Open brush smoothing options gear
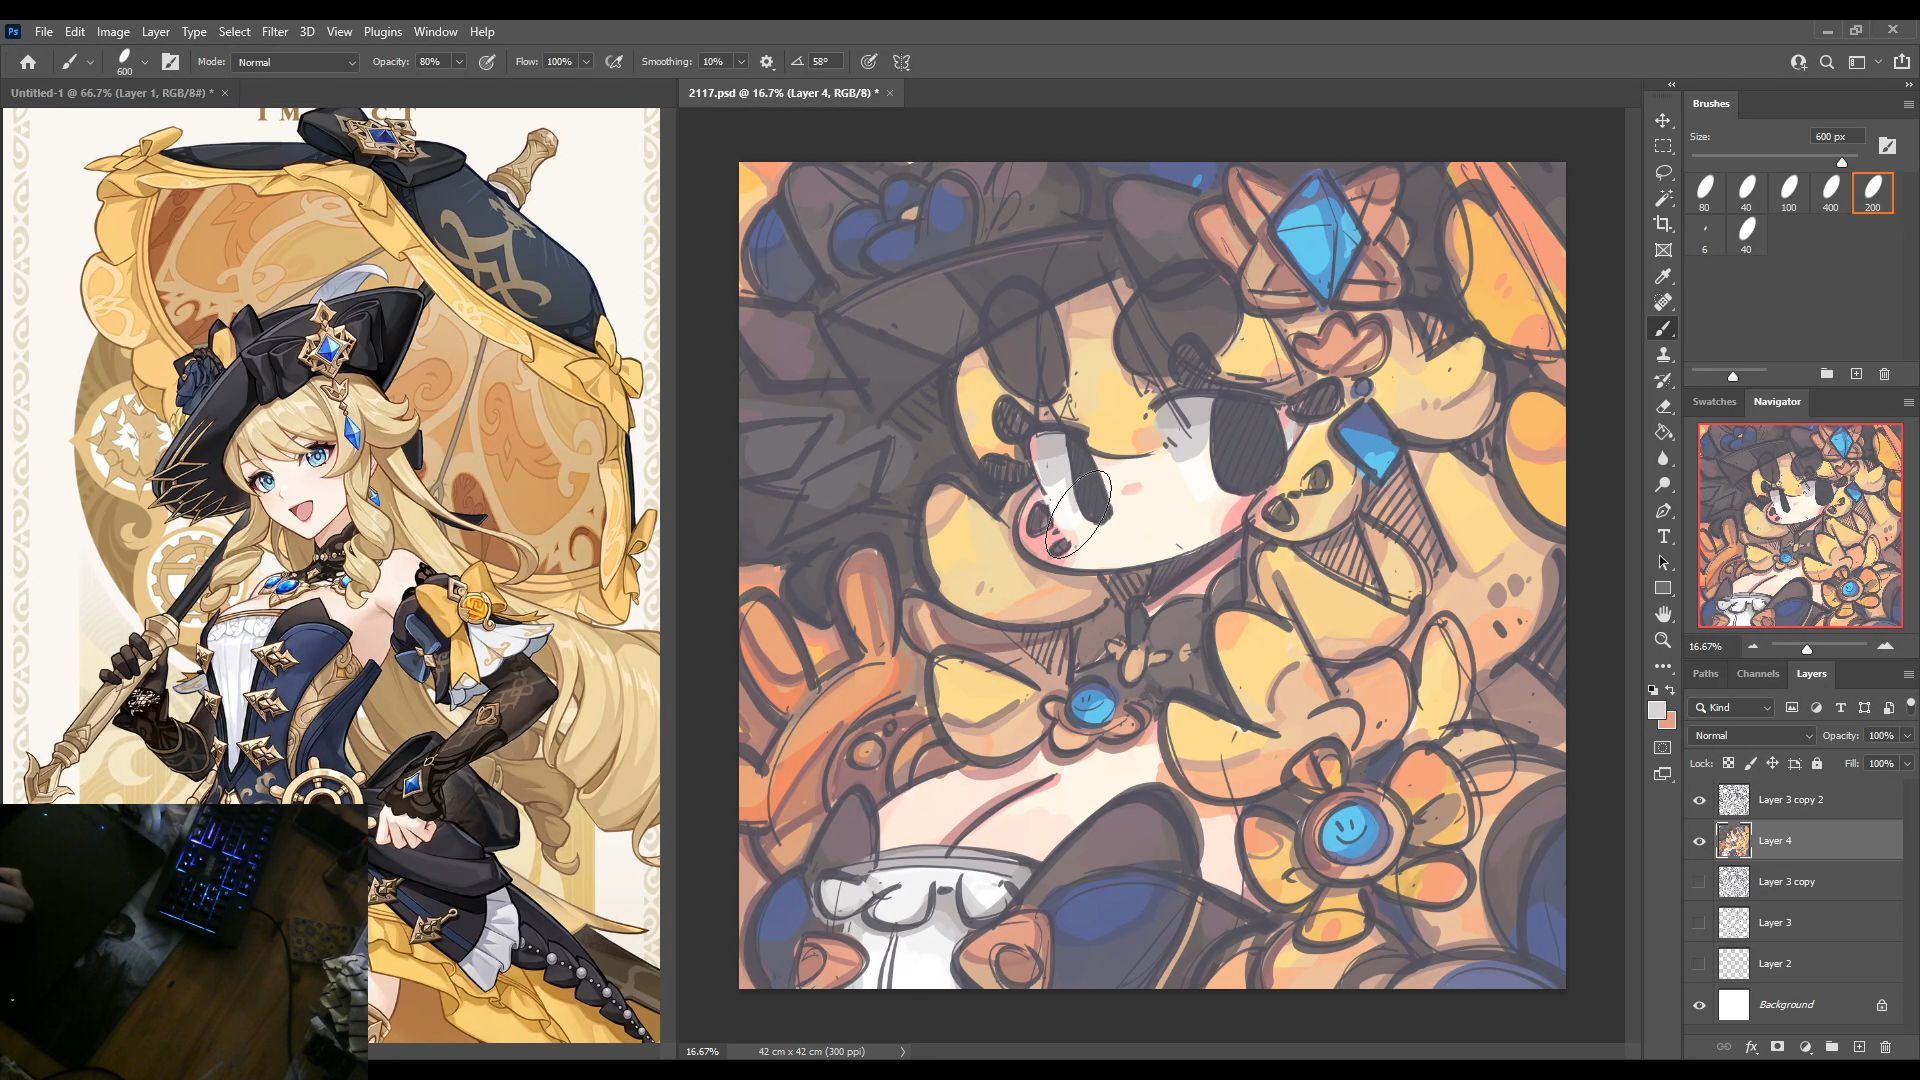Viewport: 1920px width, 1080px height. pyautogui.click(x=767, y=62)
